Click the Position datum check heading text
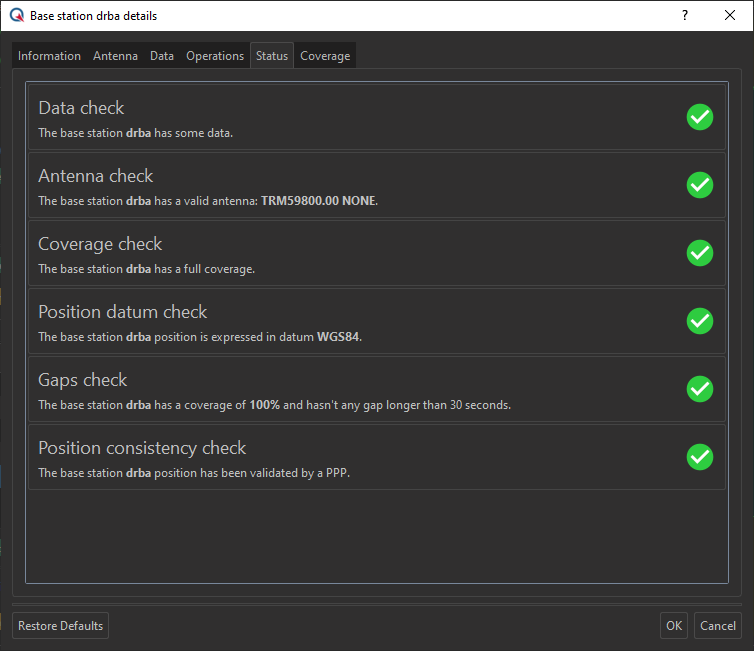This screenshot has height=651, width=754. tap(122, 312)
